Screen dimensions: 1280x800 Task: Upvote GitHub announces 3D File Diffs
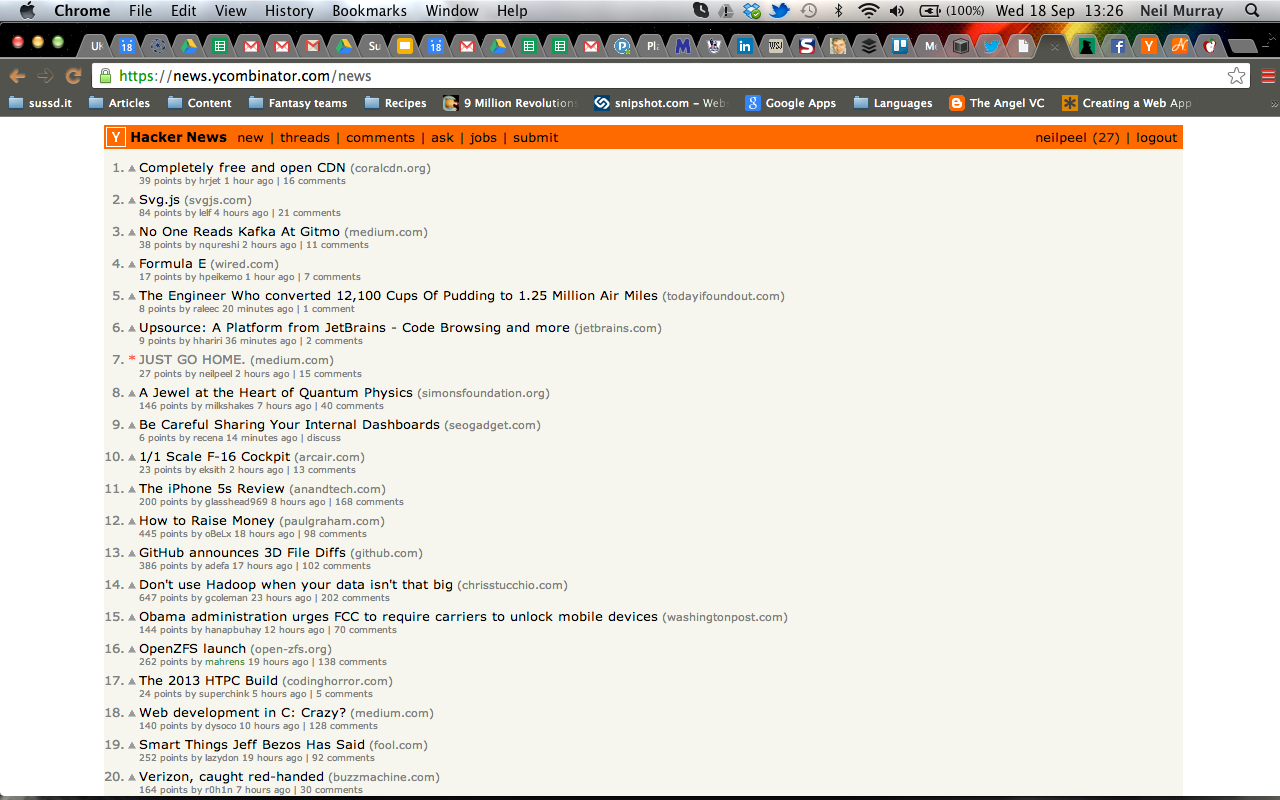[x=132, y=553]
